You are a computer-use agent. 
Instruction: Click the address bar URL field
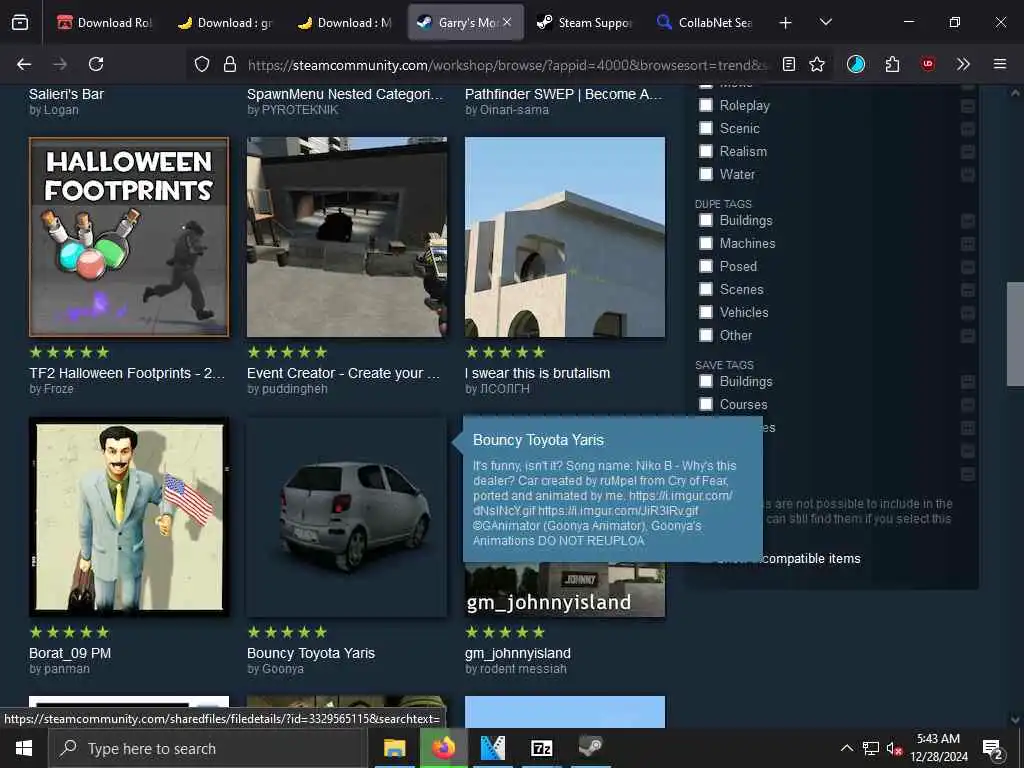(507, 65)
